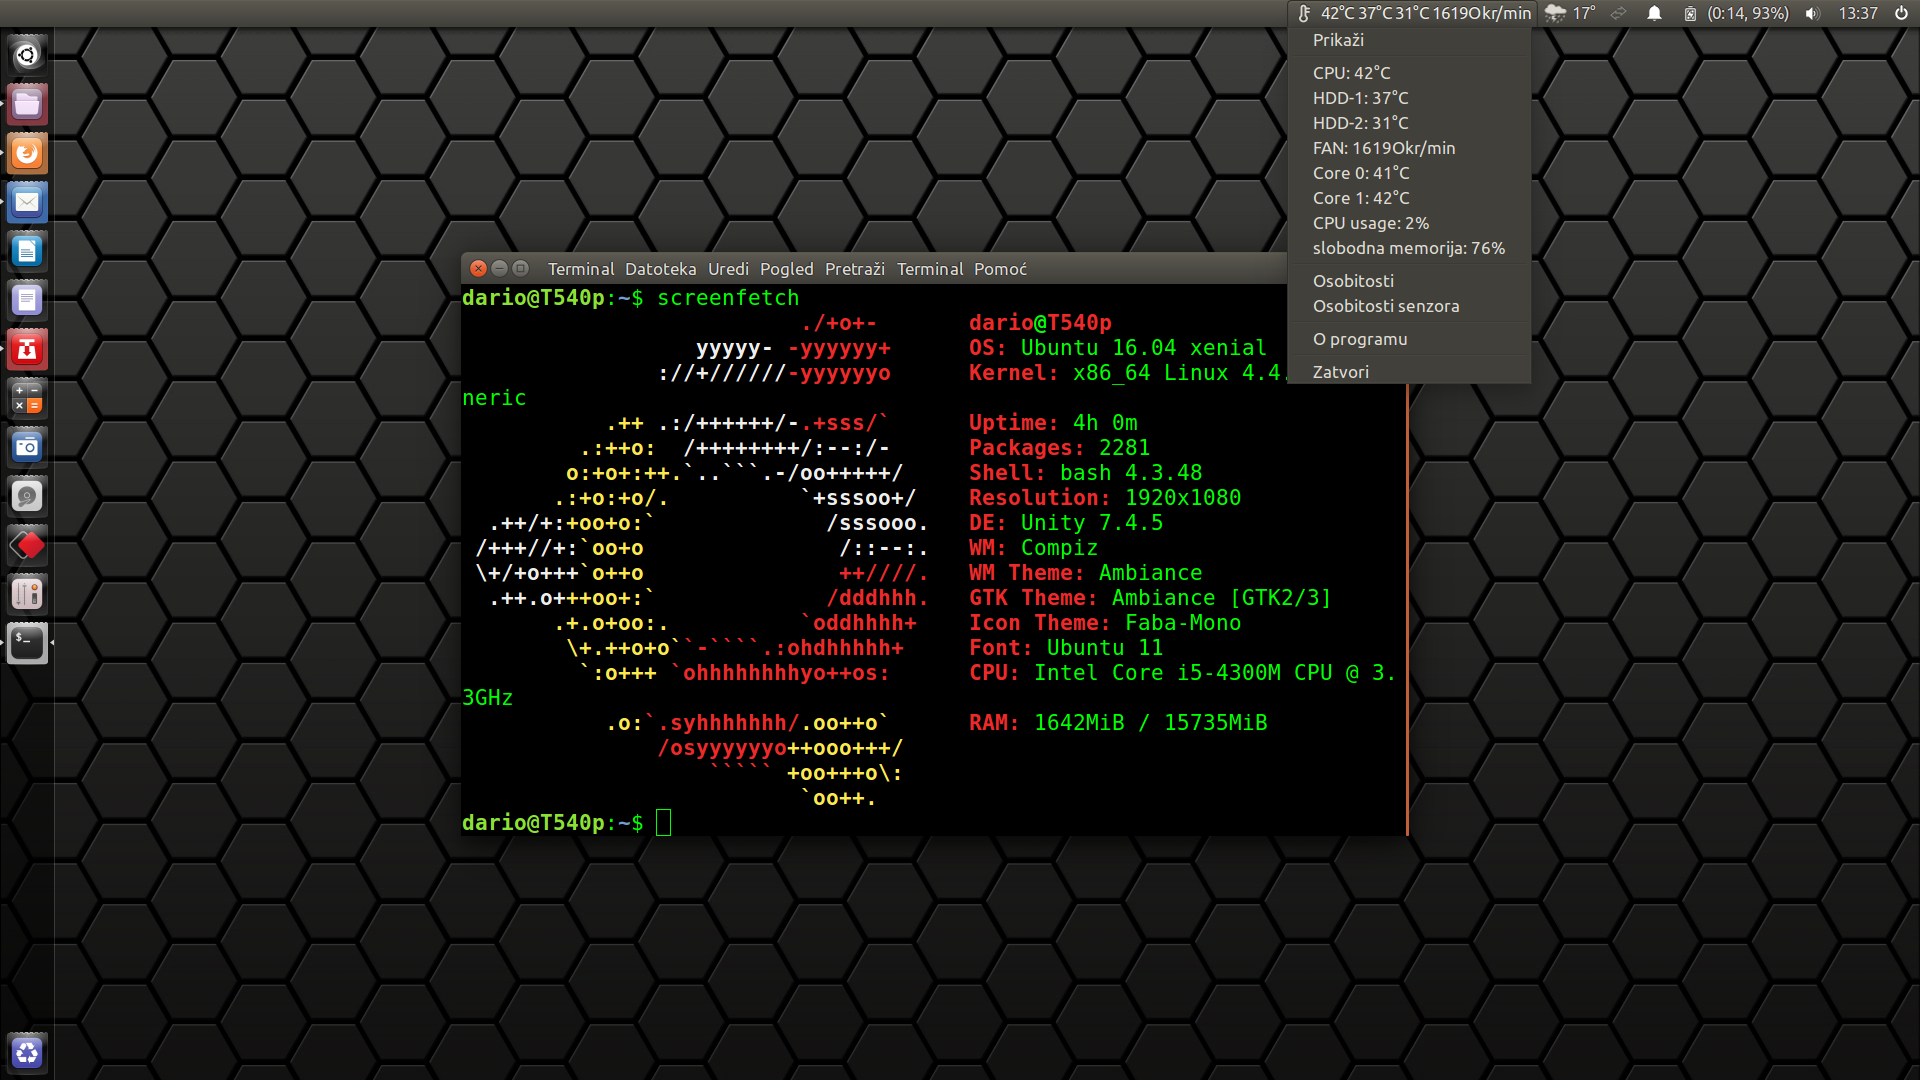This screenshot has height=1080, width=1920.
Task: Open the network transfer arrows indicator
Action: pos(1619,13)
